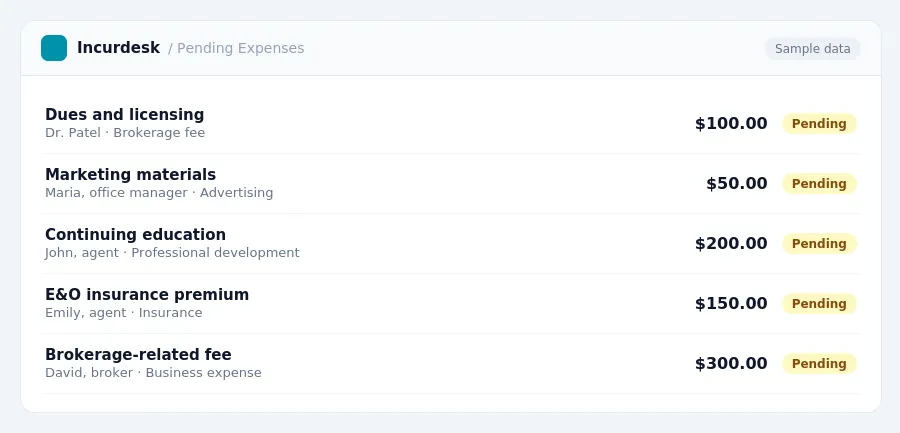Select the Brokerage-related fee item
Image resolution: width=900 pixels, height=433 pixels.
[451, 364]
